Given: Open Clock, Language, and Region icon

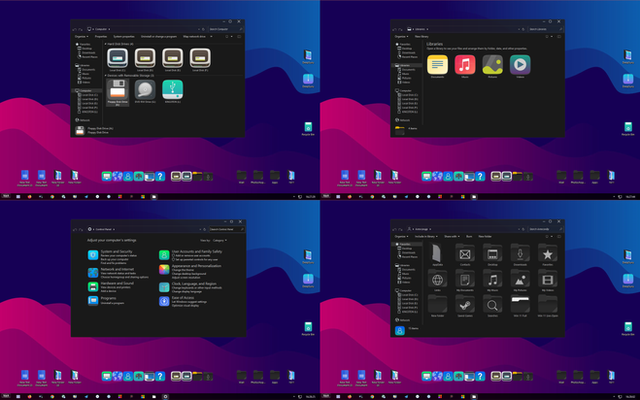Looking at the screenshot, I should click(x=164, y=287).
